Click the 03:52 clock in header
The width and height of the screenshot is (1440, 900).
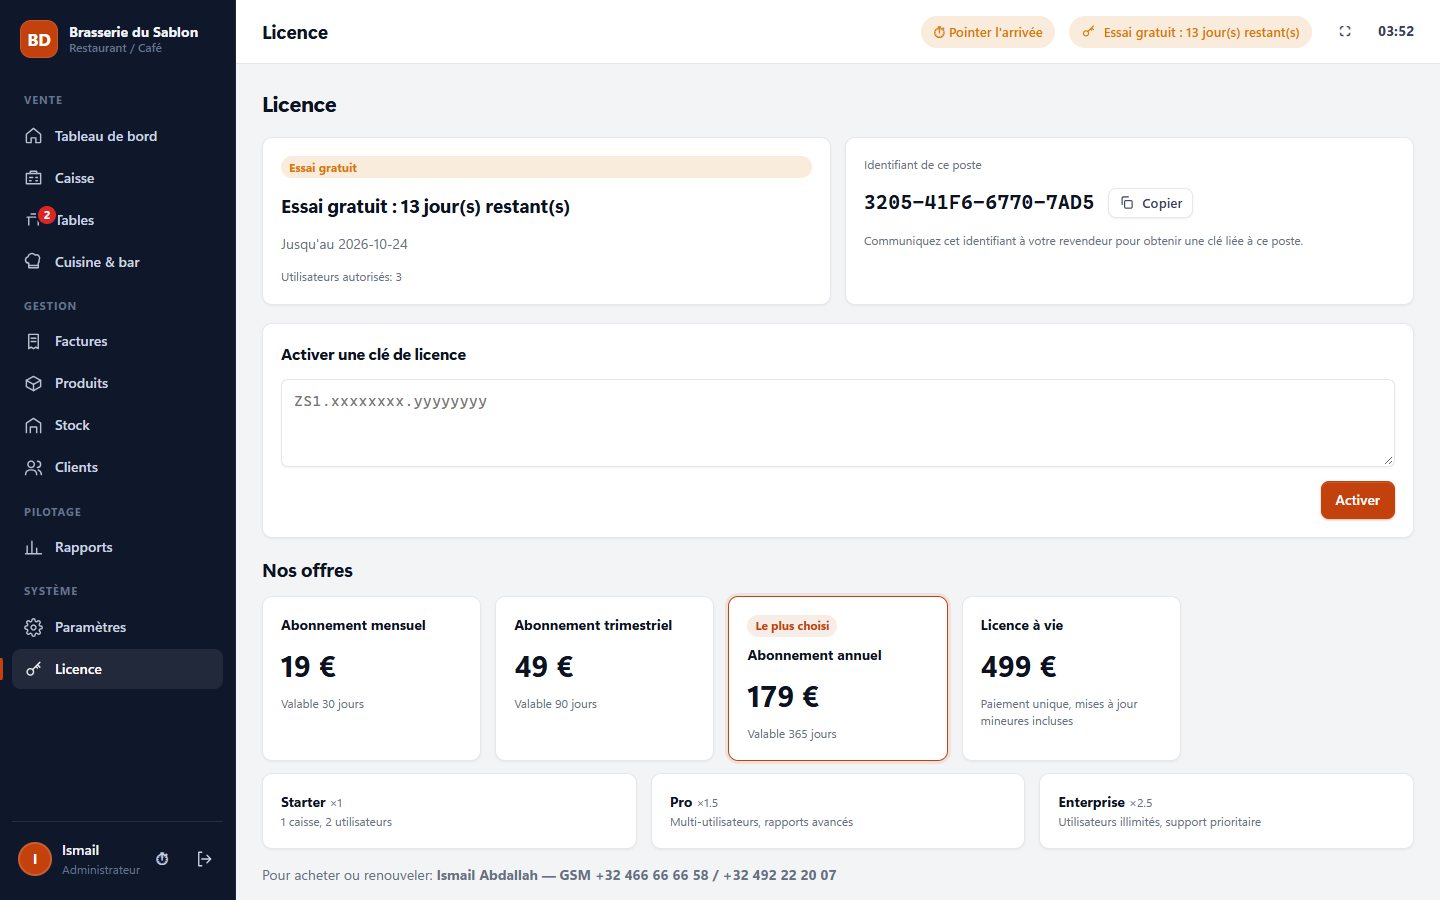point(1396,31)
